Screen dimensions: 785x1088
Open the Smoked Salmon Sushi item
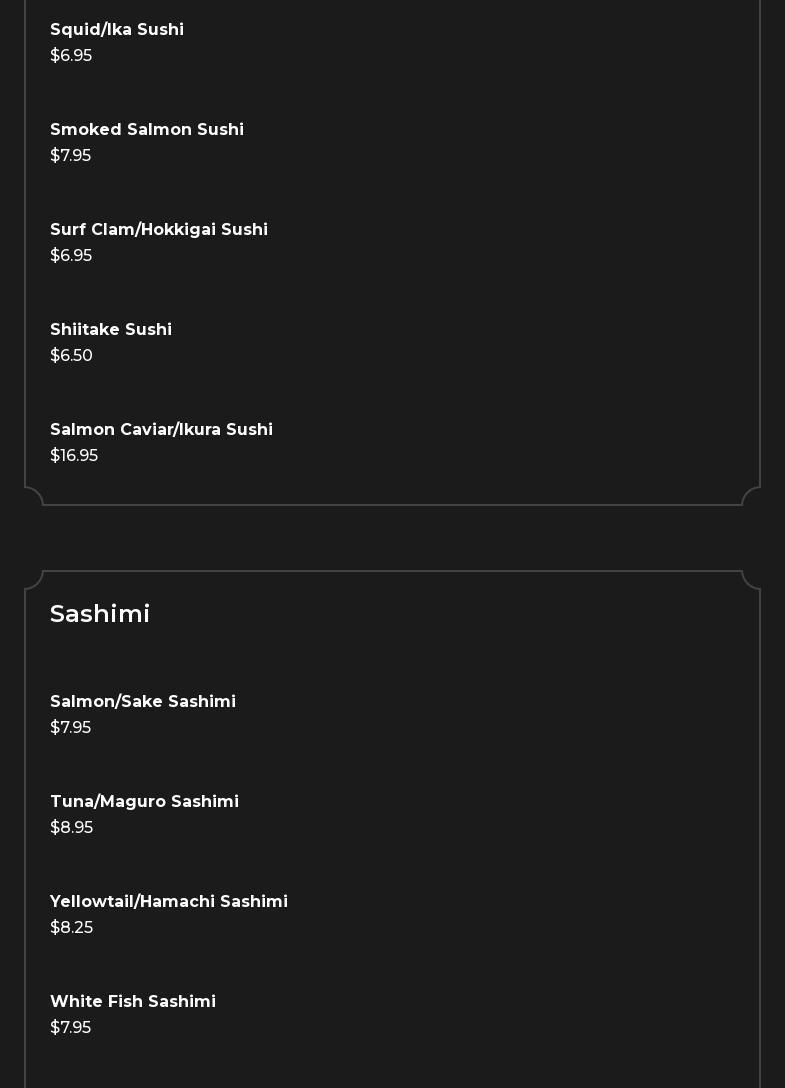147,130
